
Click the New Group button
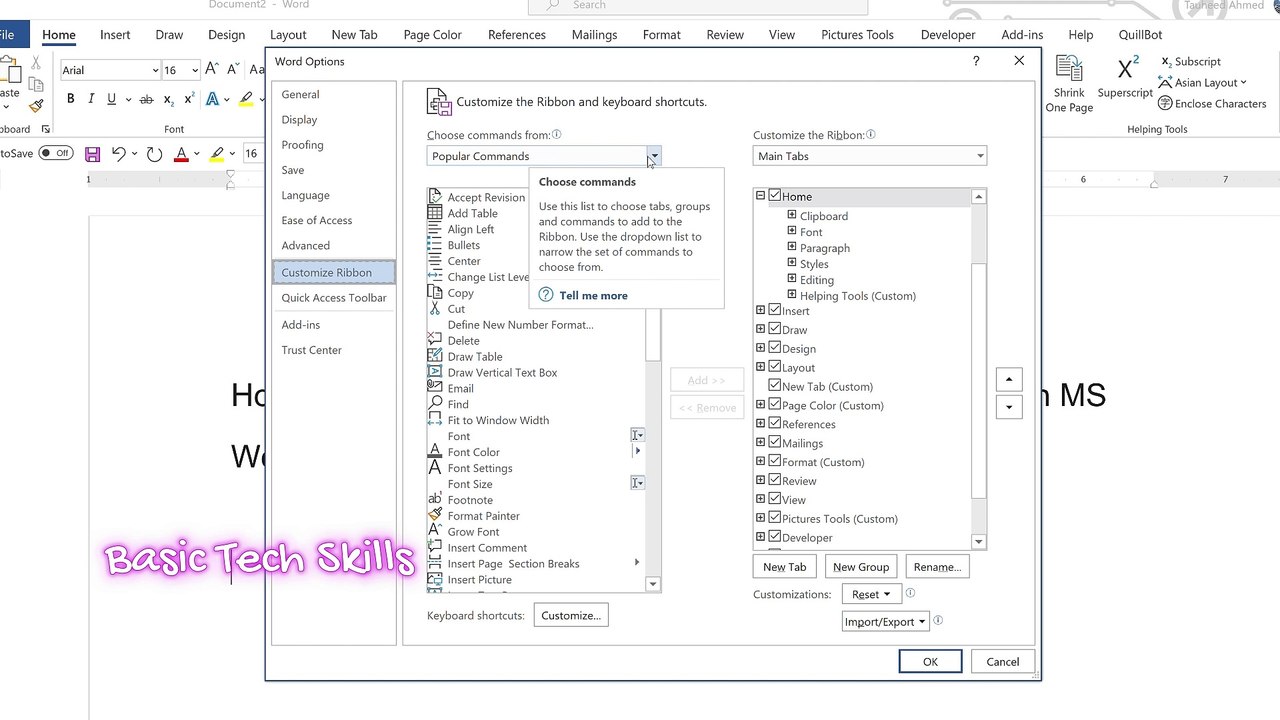[861, 567]
